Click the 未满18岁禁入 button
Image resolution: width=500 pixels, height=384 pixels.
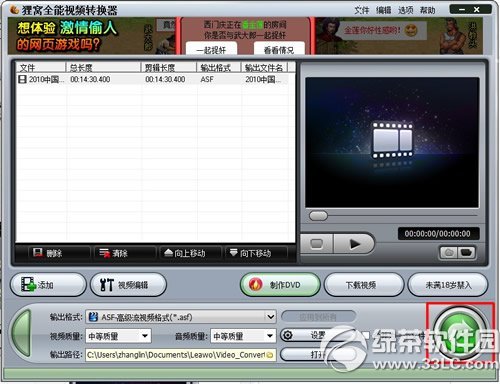point(448,285)
